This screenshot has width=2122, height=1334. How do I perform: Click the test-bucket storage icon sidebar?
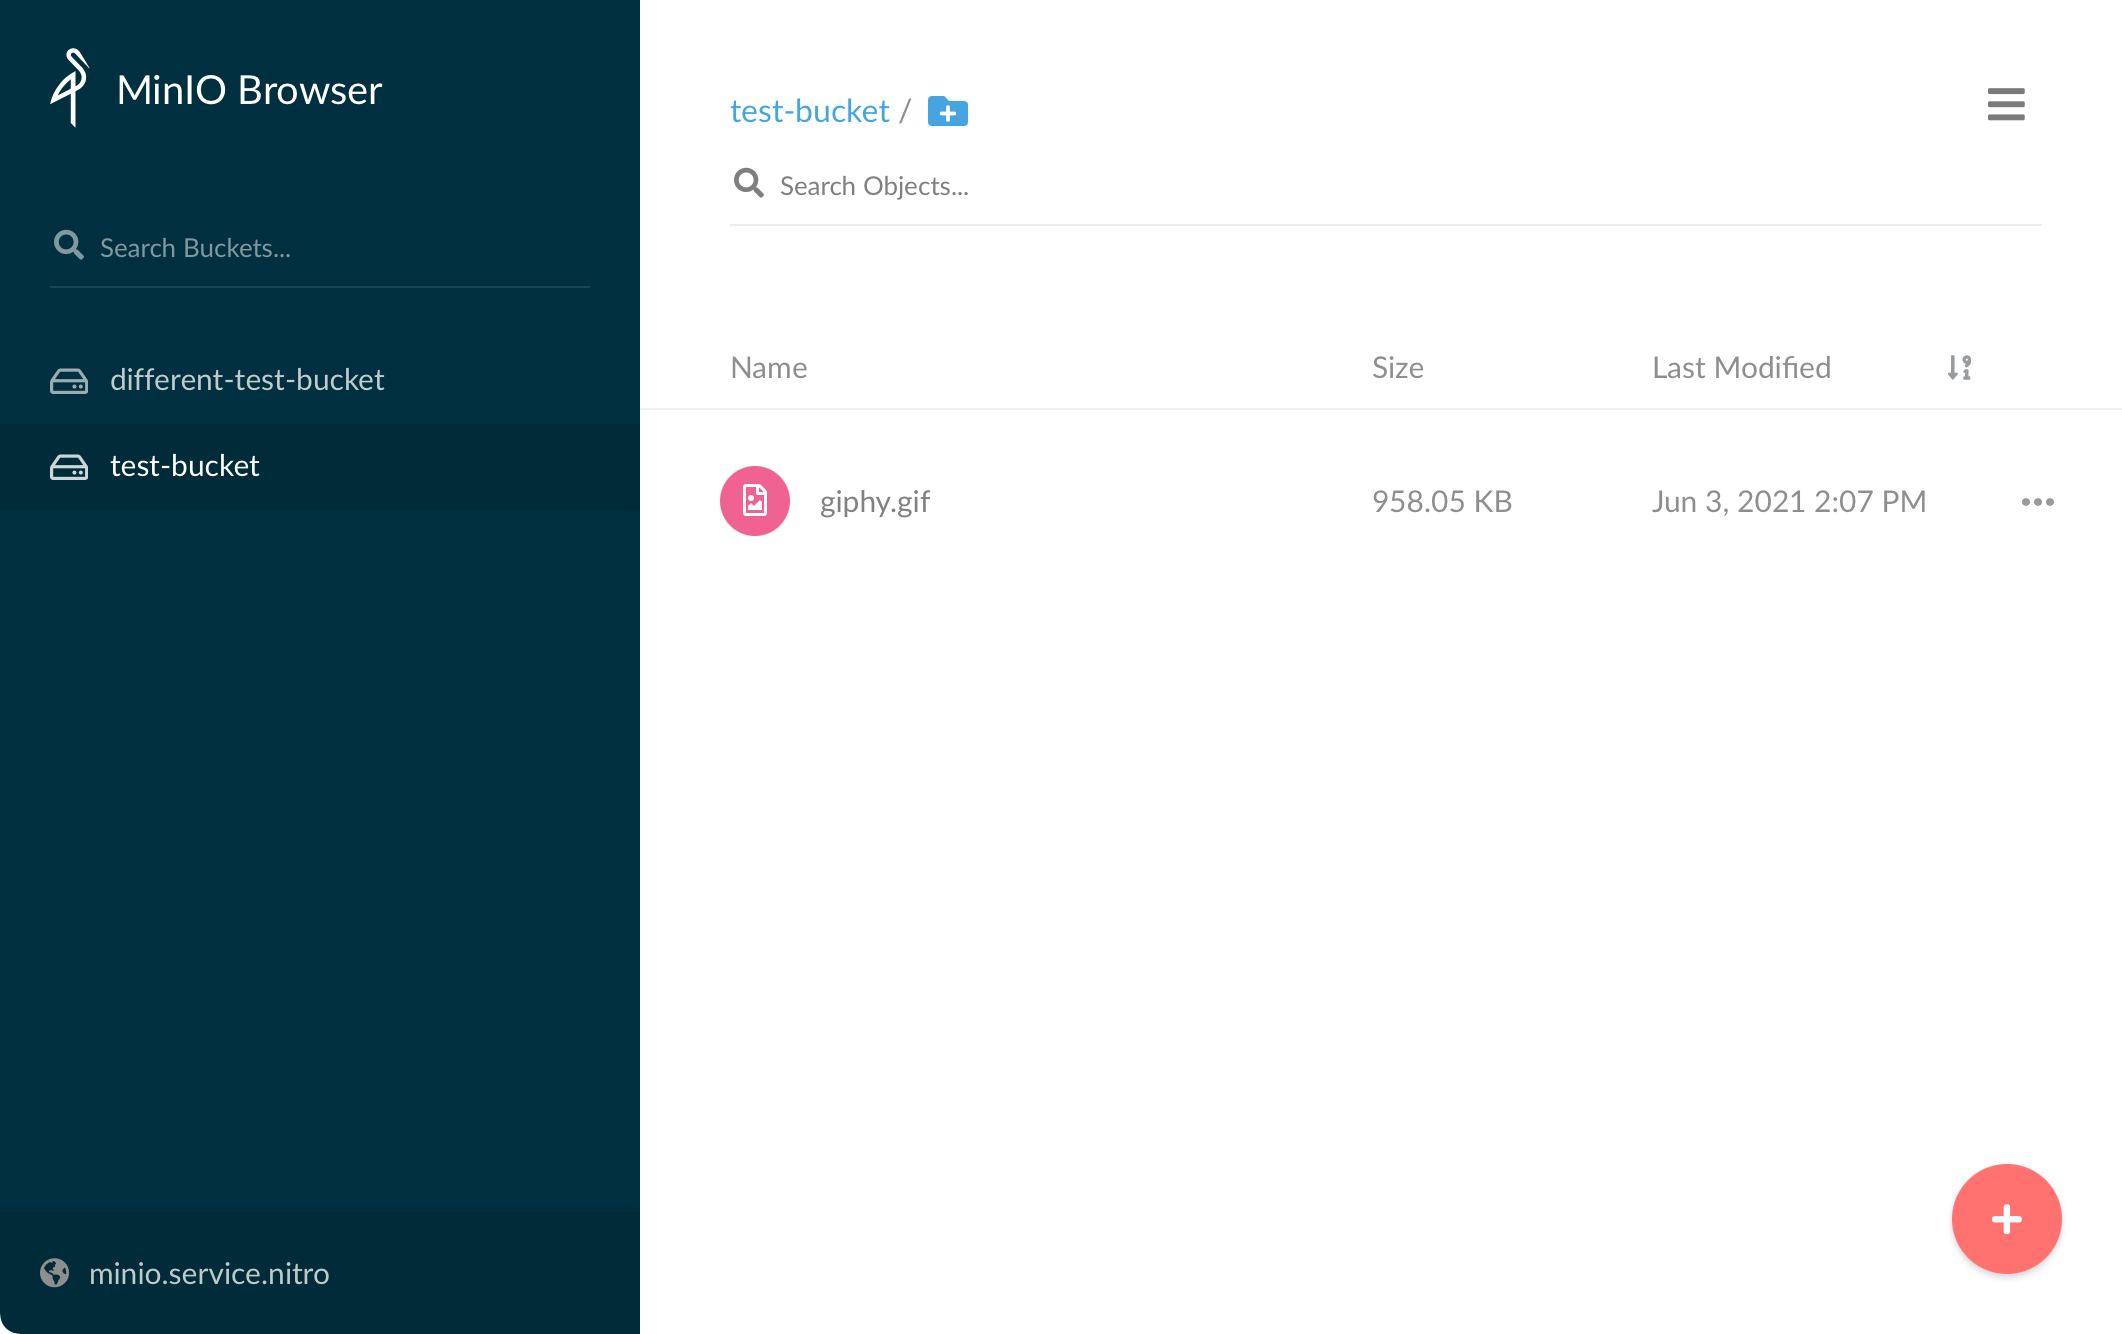(68, 464)
